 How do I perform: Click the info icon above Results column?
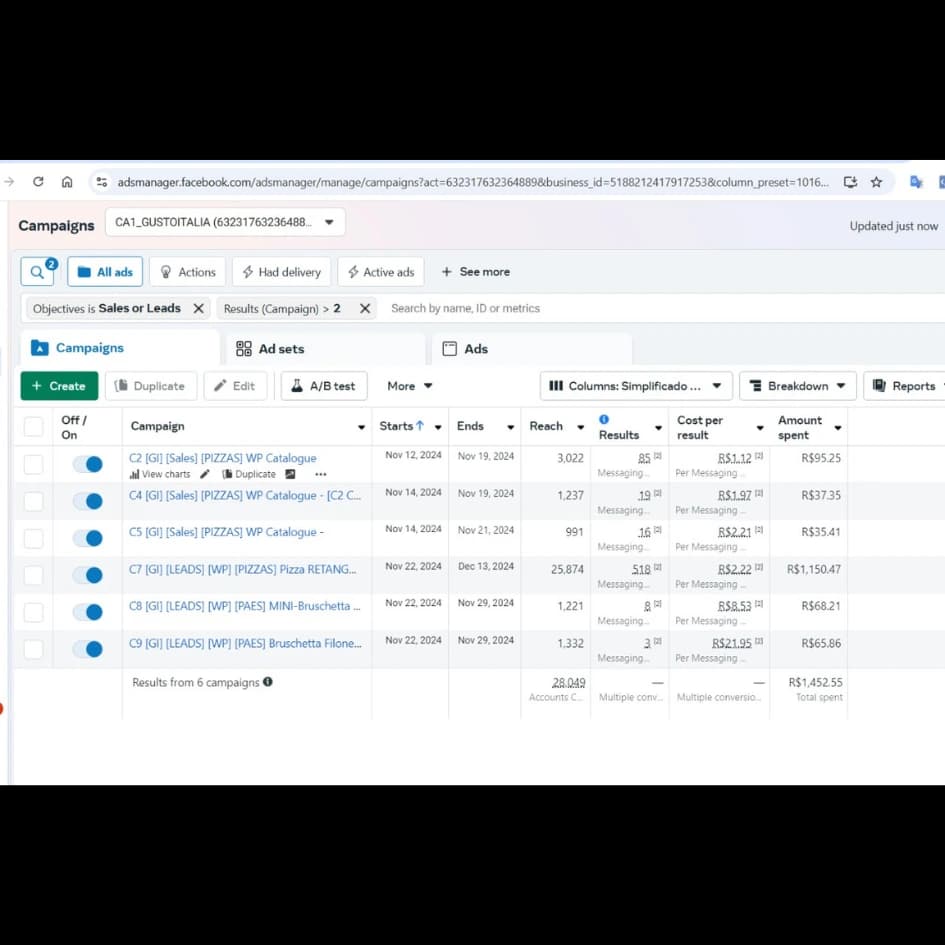click(603, 419)
